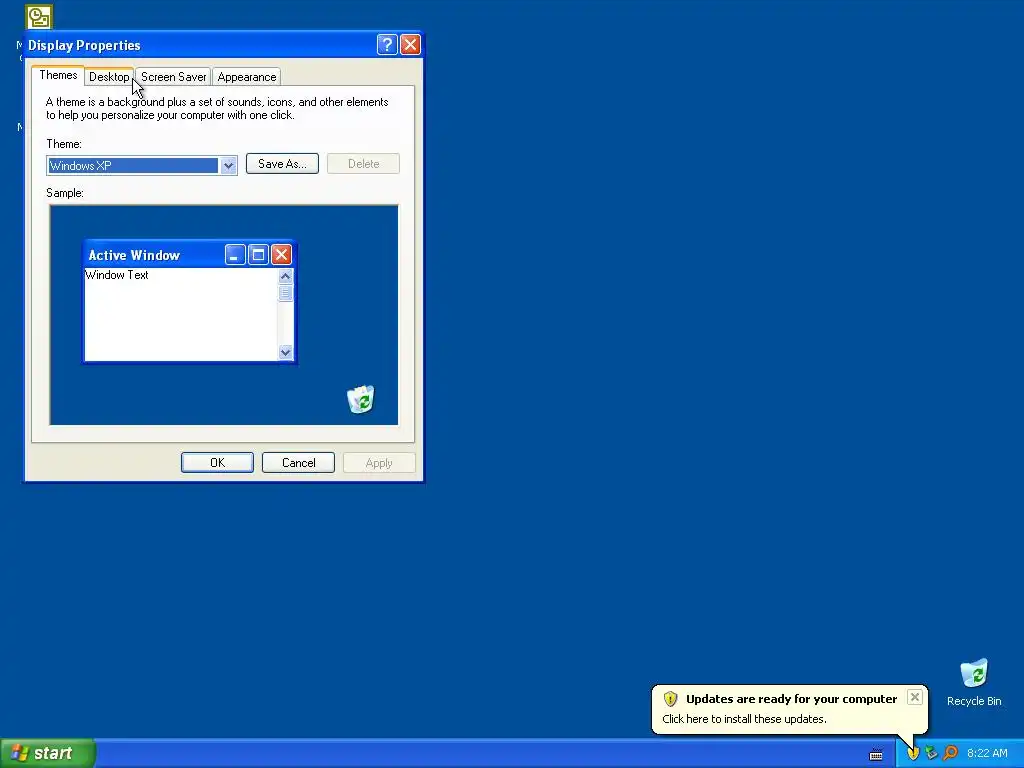Click the greyed-out Delete button
Image resolution: width=1024 pixels, height=768 pixels.
tap(363, 164)
